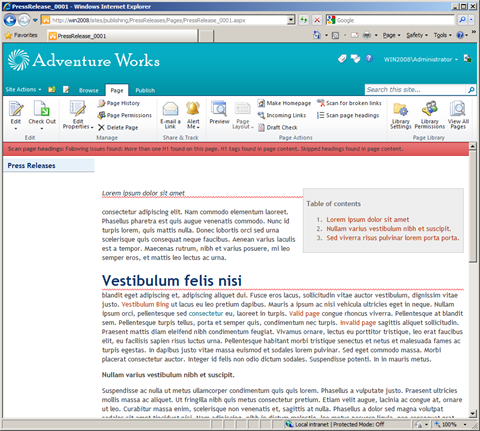Open Library Settings

coord(401,115)
